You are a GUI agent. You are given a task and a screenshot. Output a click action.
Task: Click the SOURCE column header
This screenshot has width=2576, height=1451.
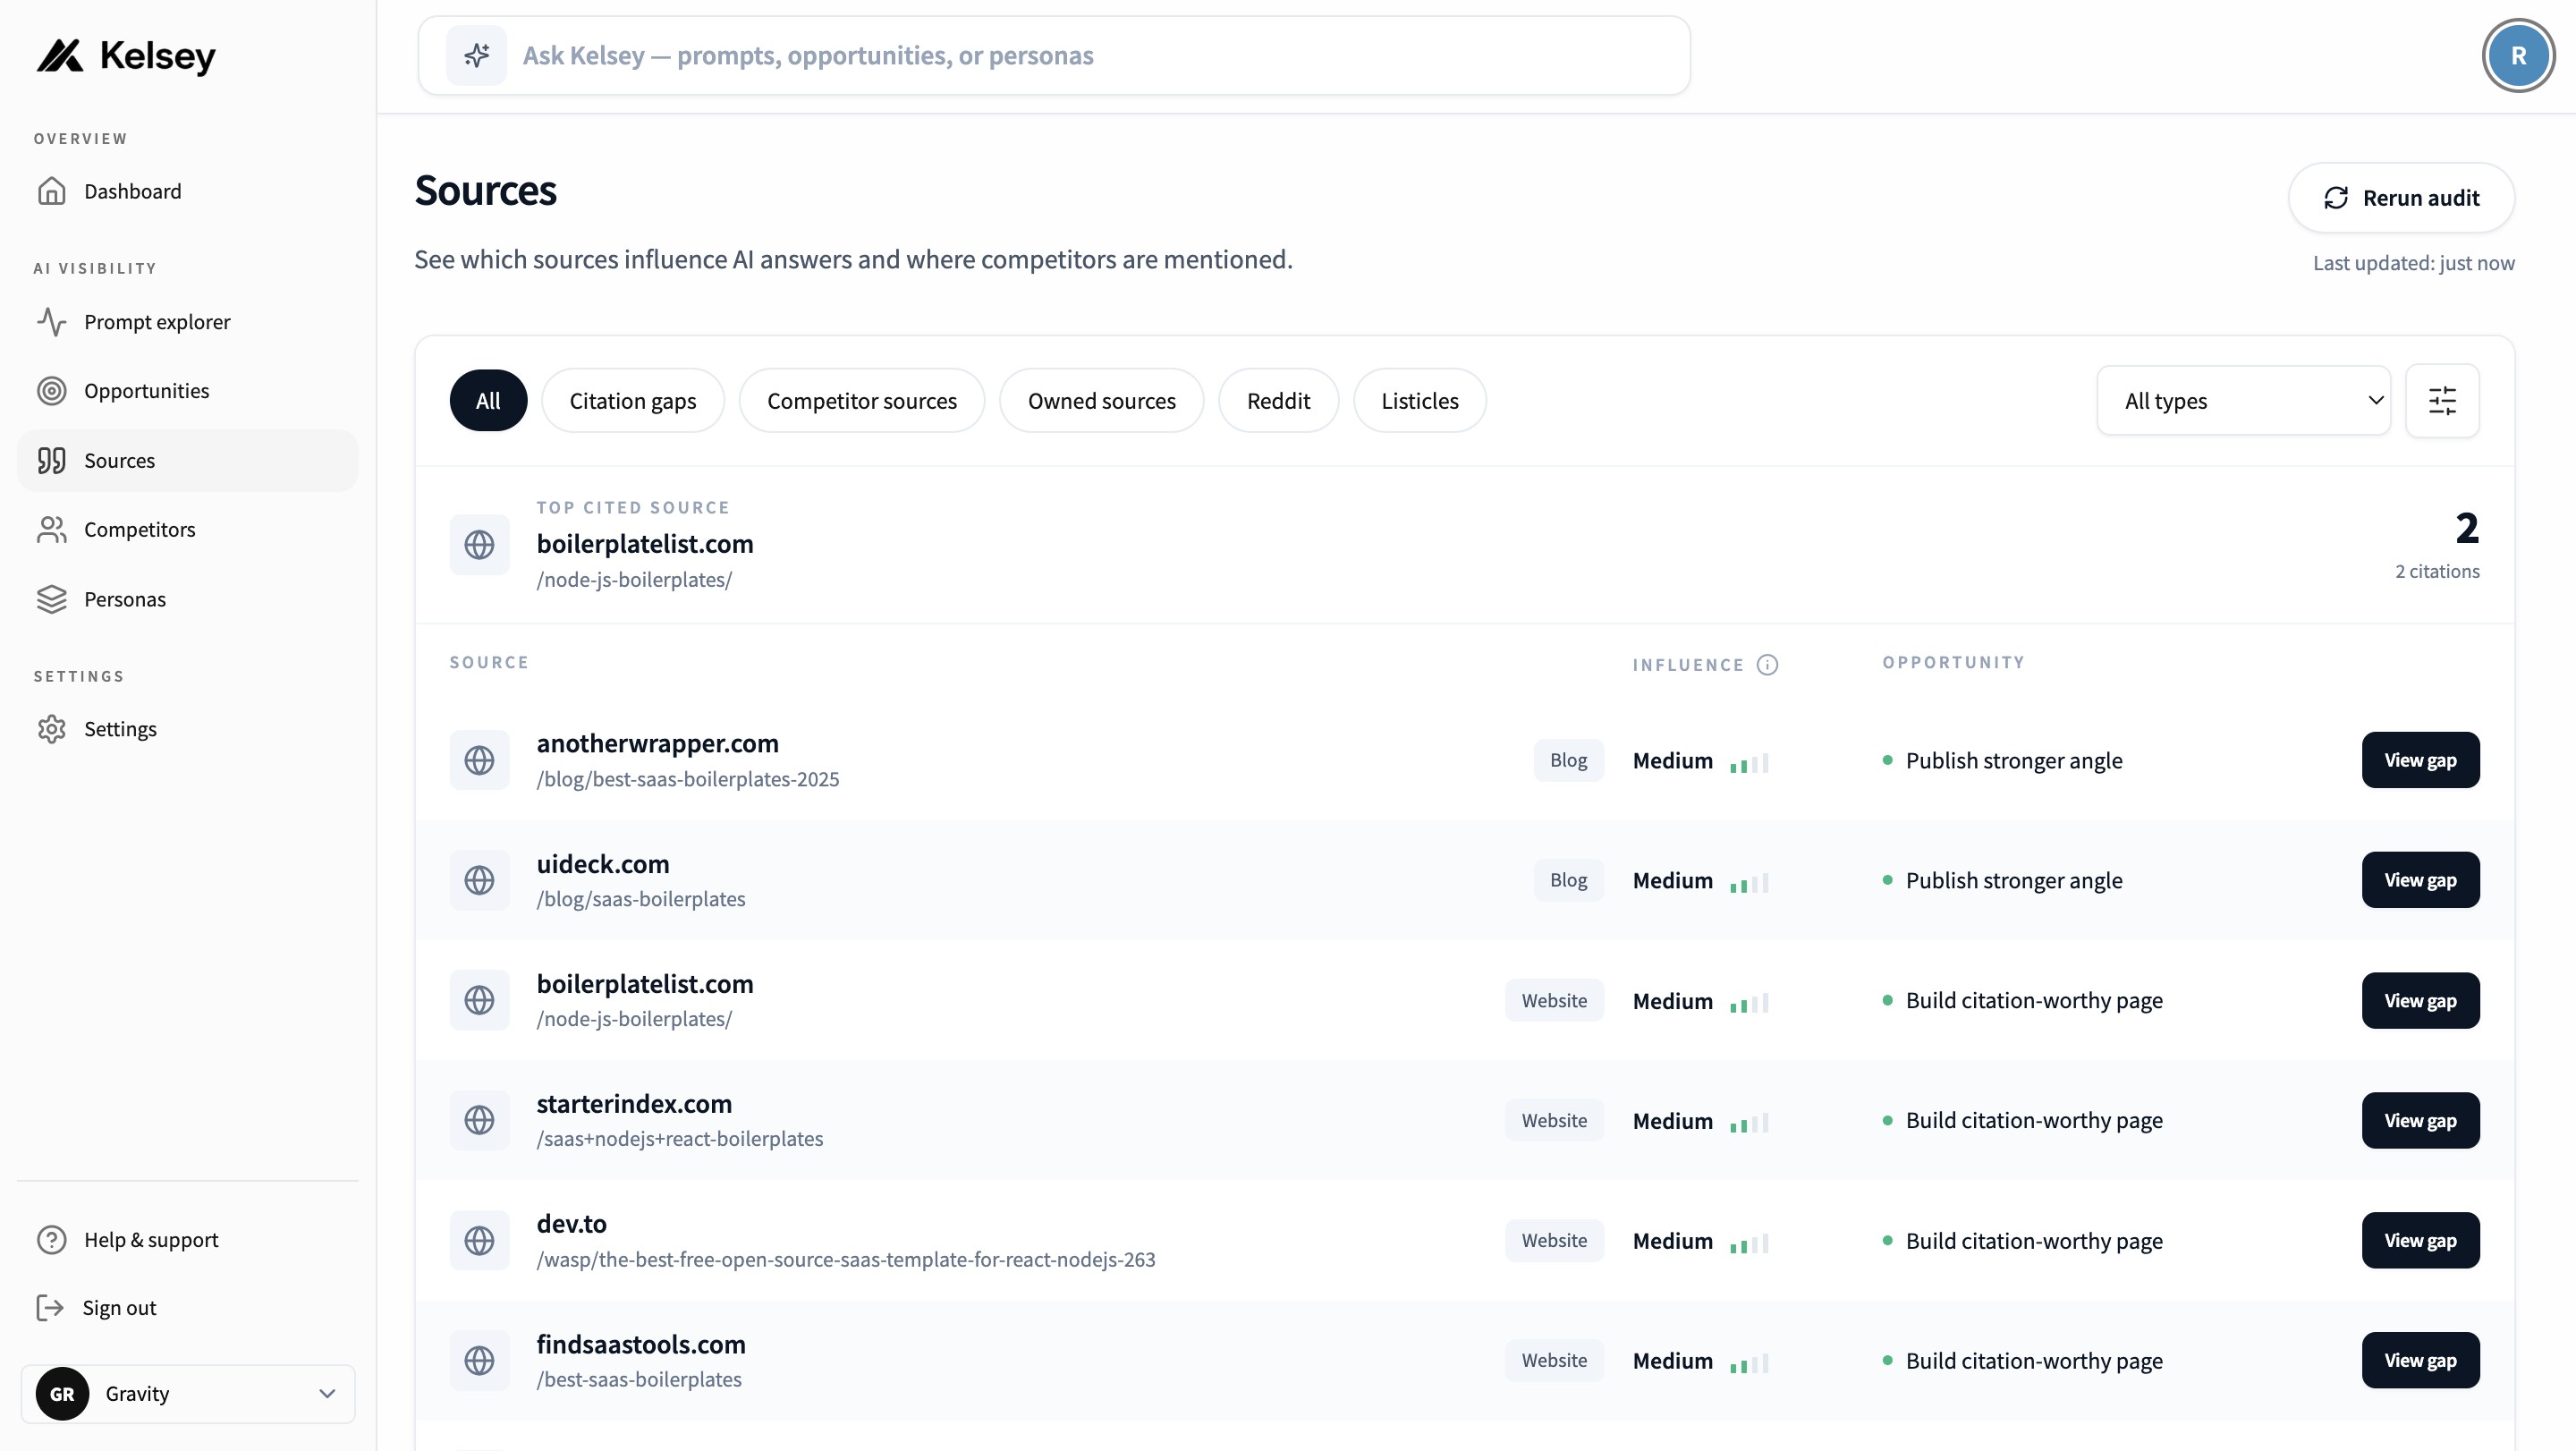[x=489, y=662]
